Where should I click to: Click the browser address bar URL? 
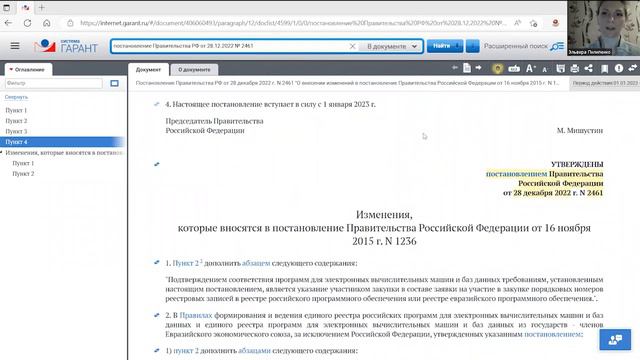(293, 23)
